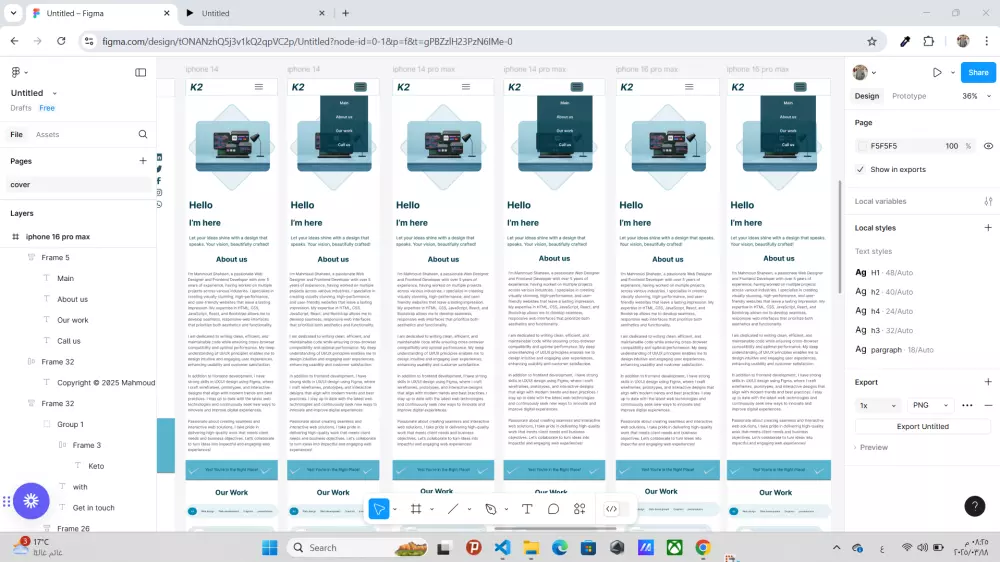Switch to the Assets tab in sidebar
Screen dimensions: 1000x562
(x=47, y=135)
